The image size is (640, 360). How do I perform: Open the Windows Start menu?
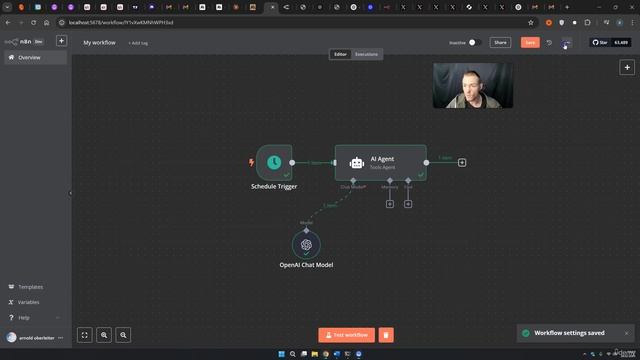(281, 354)
